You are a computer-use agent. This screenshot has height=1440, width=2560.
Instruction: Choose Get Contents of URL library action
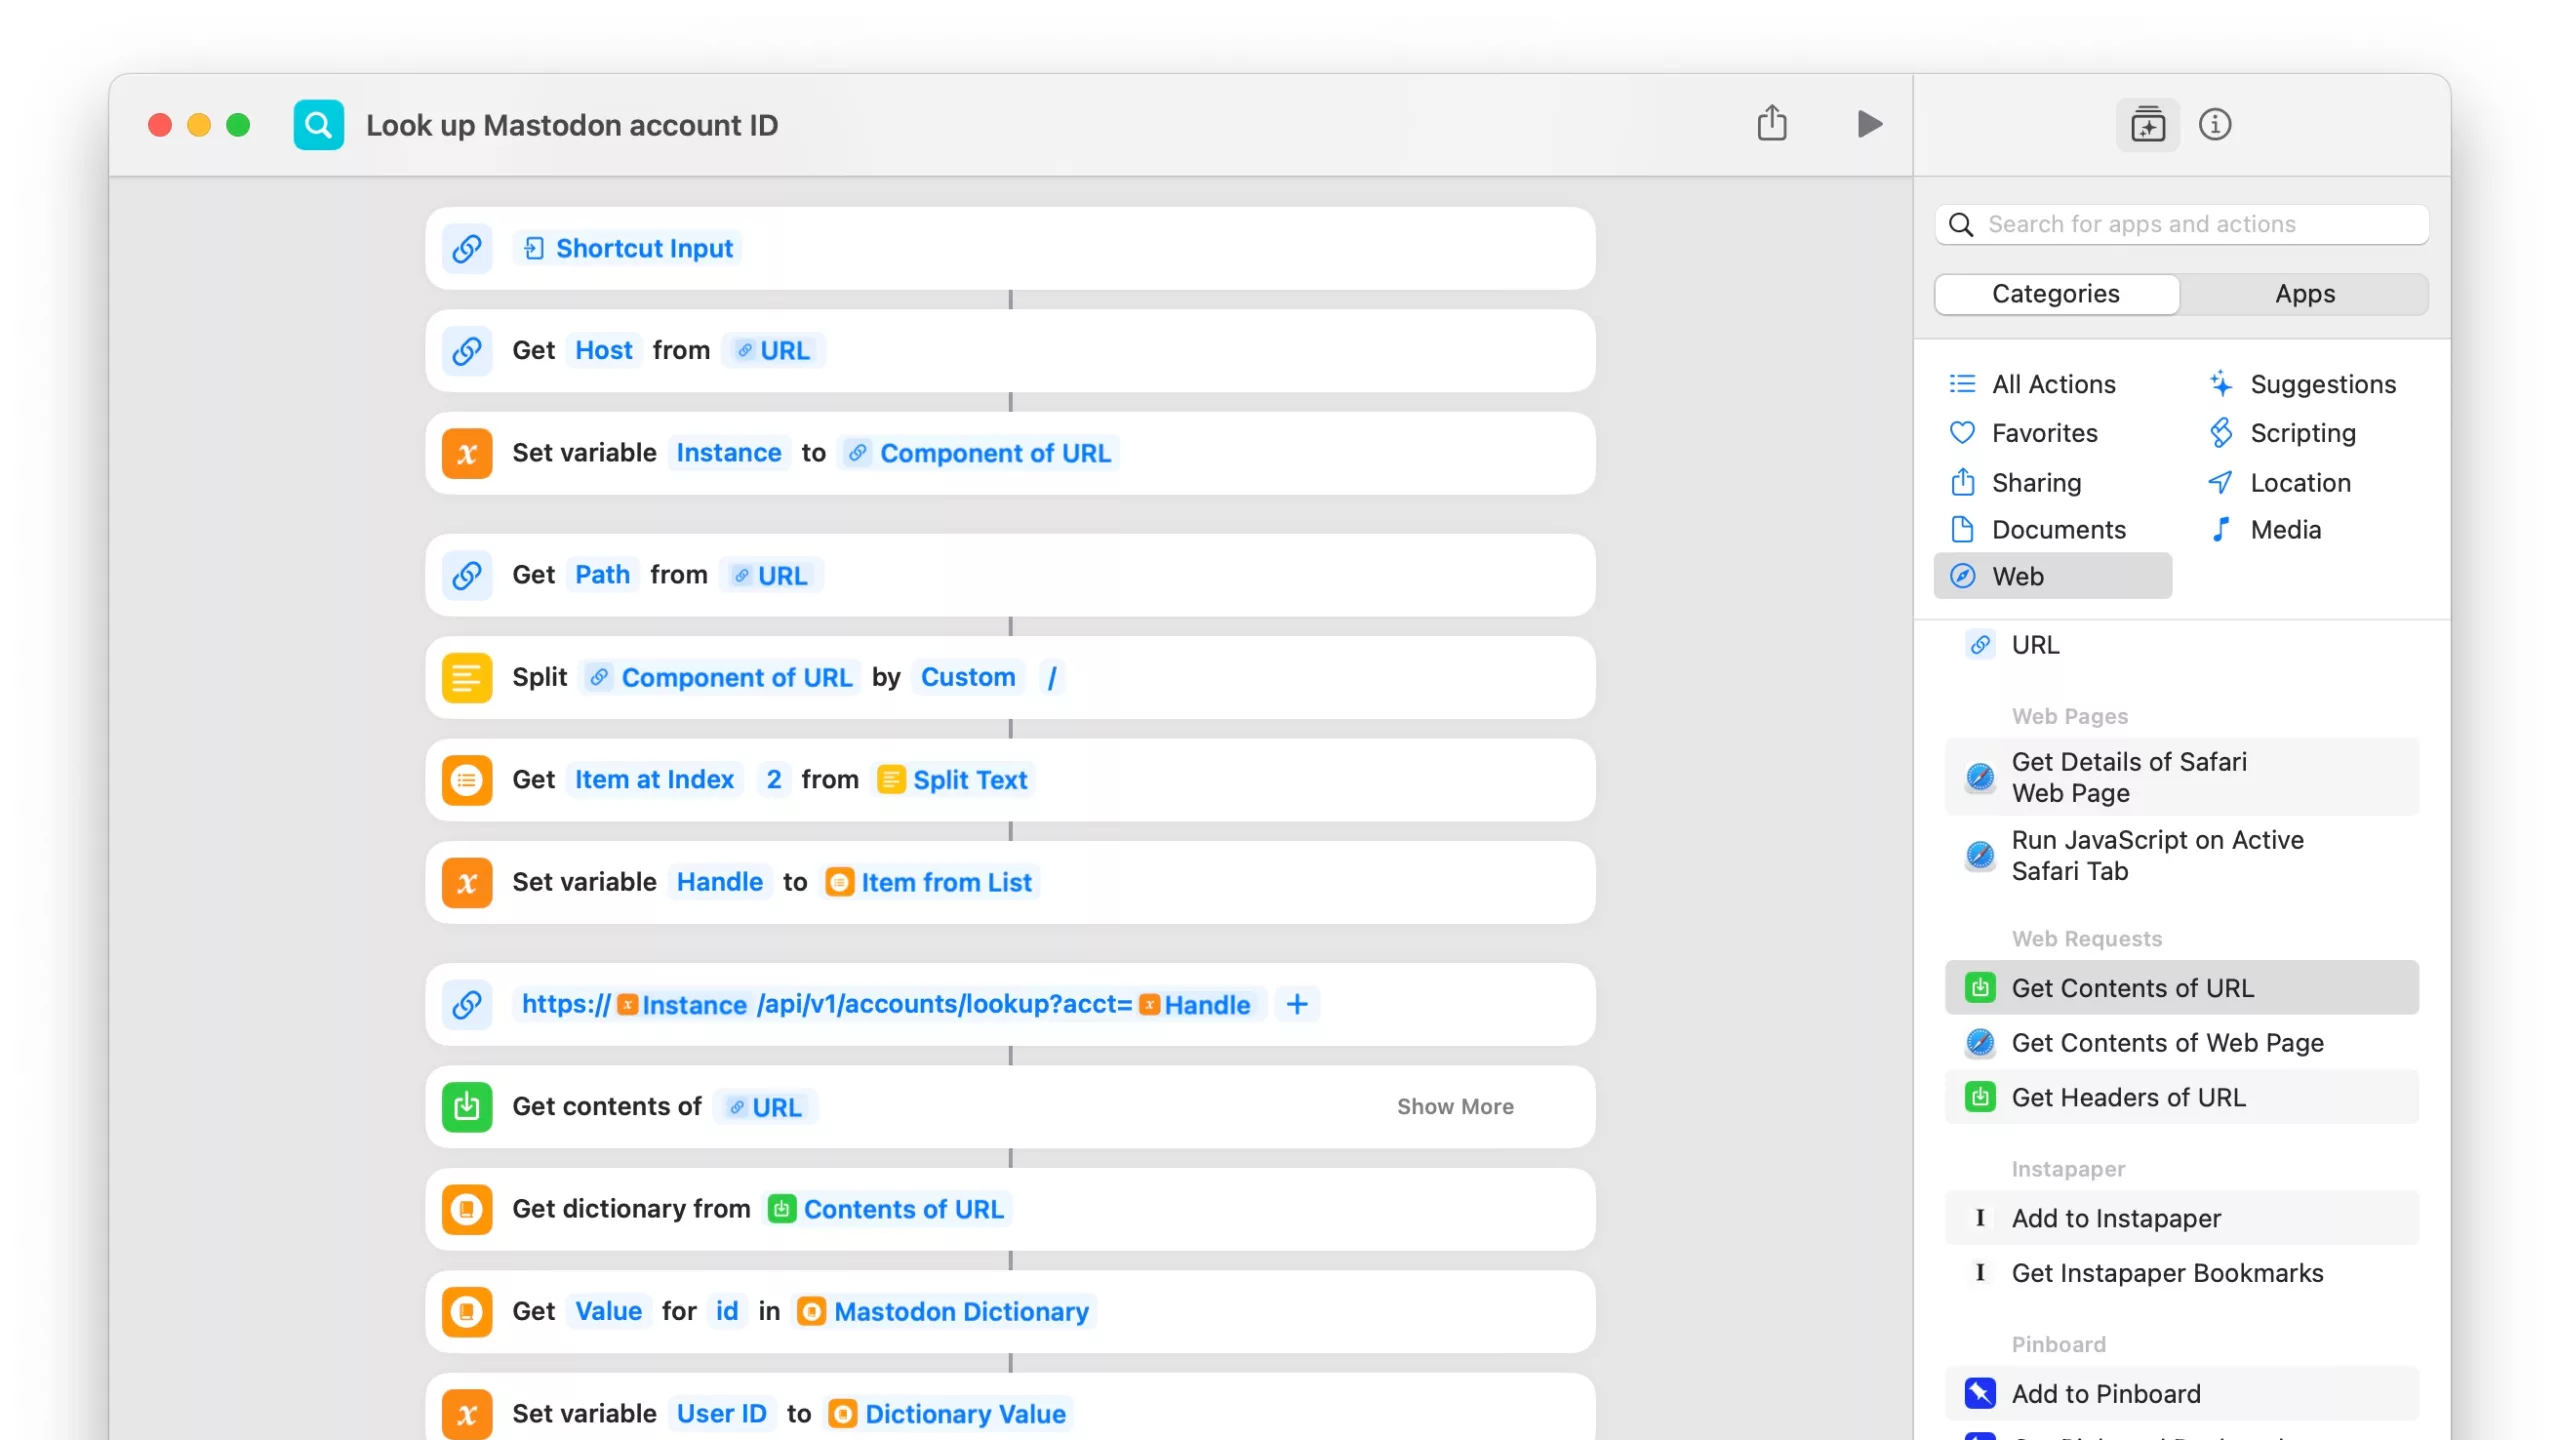[x=2181, y=988]
